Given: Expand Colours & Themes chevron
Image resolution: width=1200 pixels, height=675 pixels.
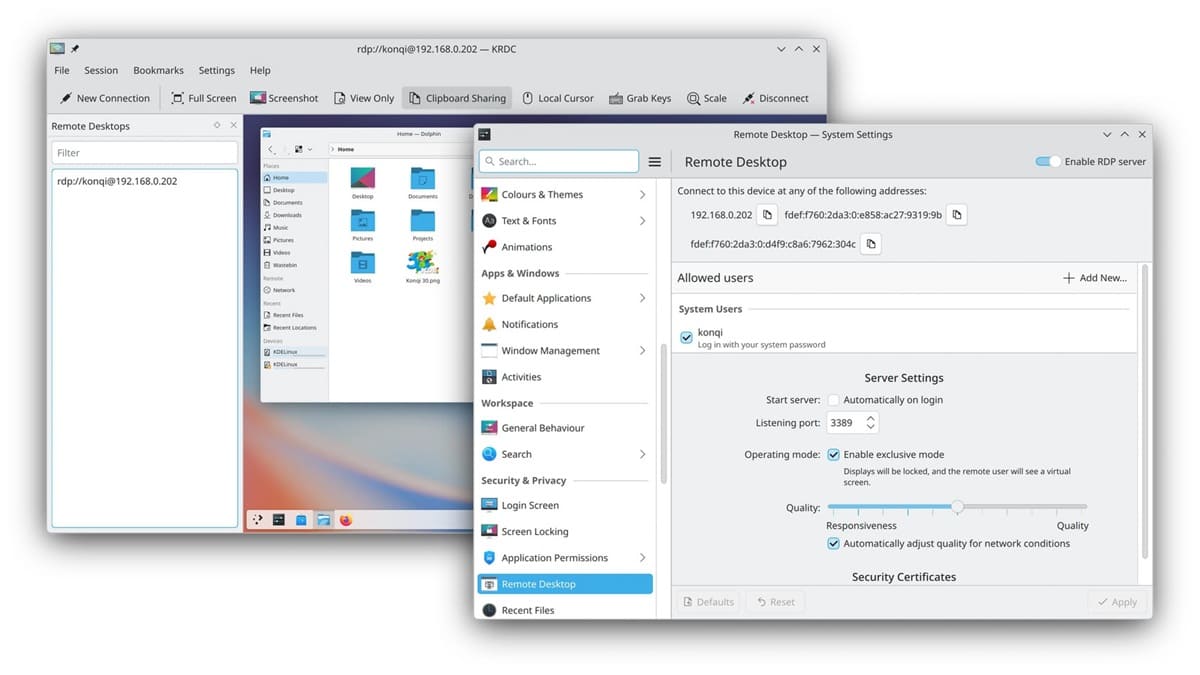Looking at the screenshot, I should click(x=642, y=195).
